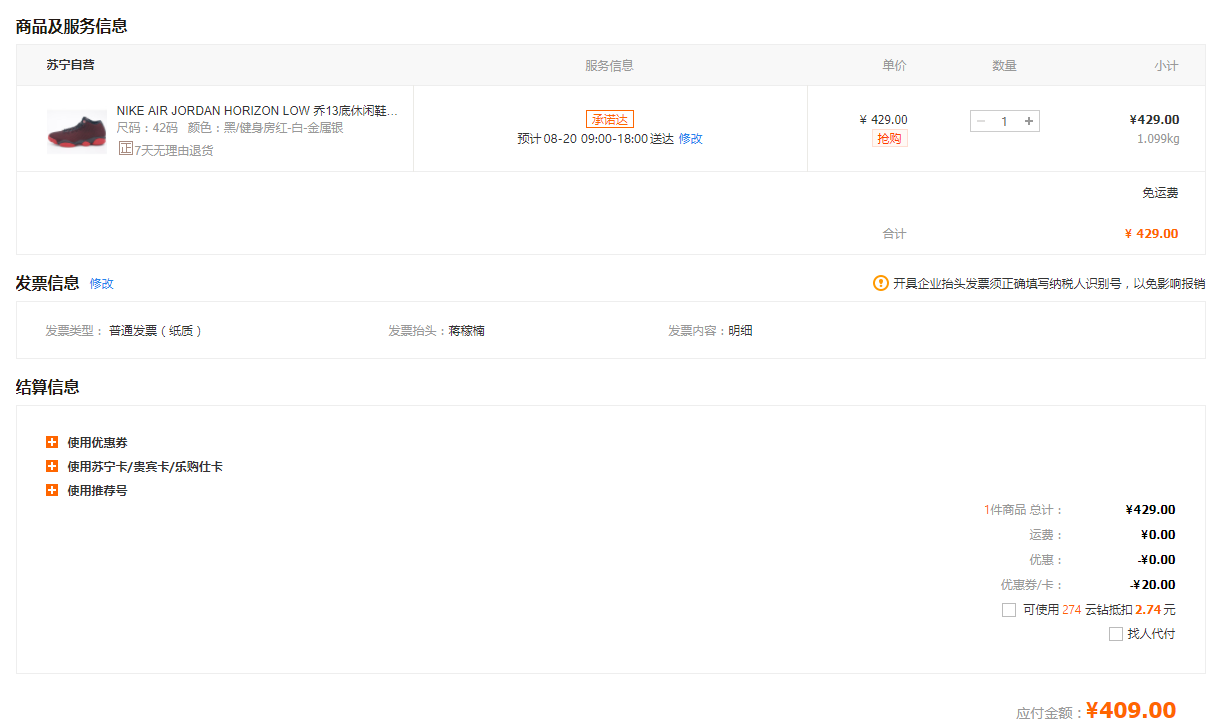Click the bold subtotal ¥429.00 above 1.099kg

(1154, 120)
